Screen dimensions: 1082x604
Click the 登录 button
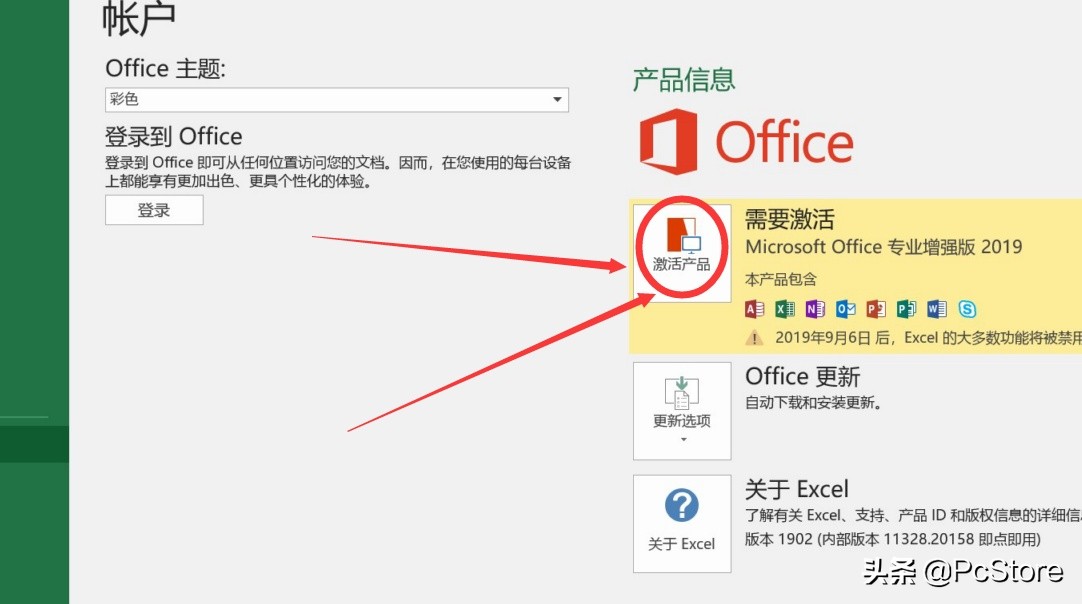(153, 209)
